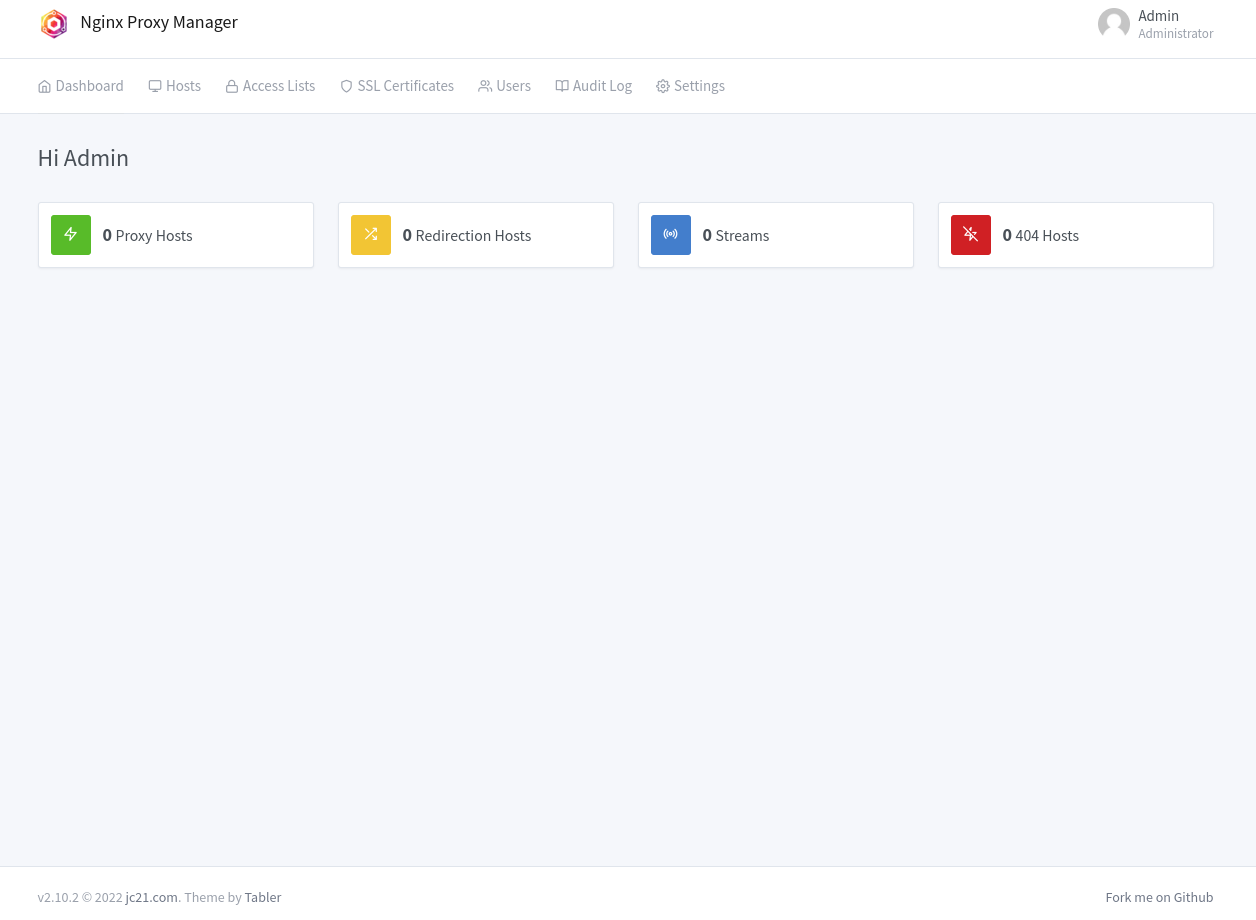Click the Settings gear icon
The height and width of the screenshot is (920, 1256).
[662, 87]
